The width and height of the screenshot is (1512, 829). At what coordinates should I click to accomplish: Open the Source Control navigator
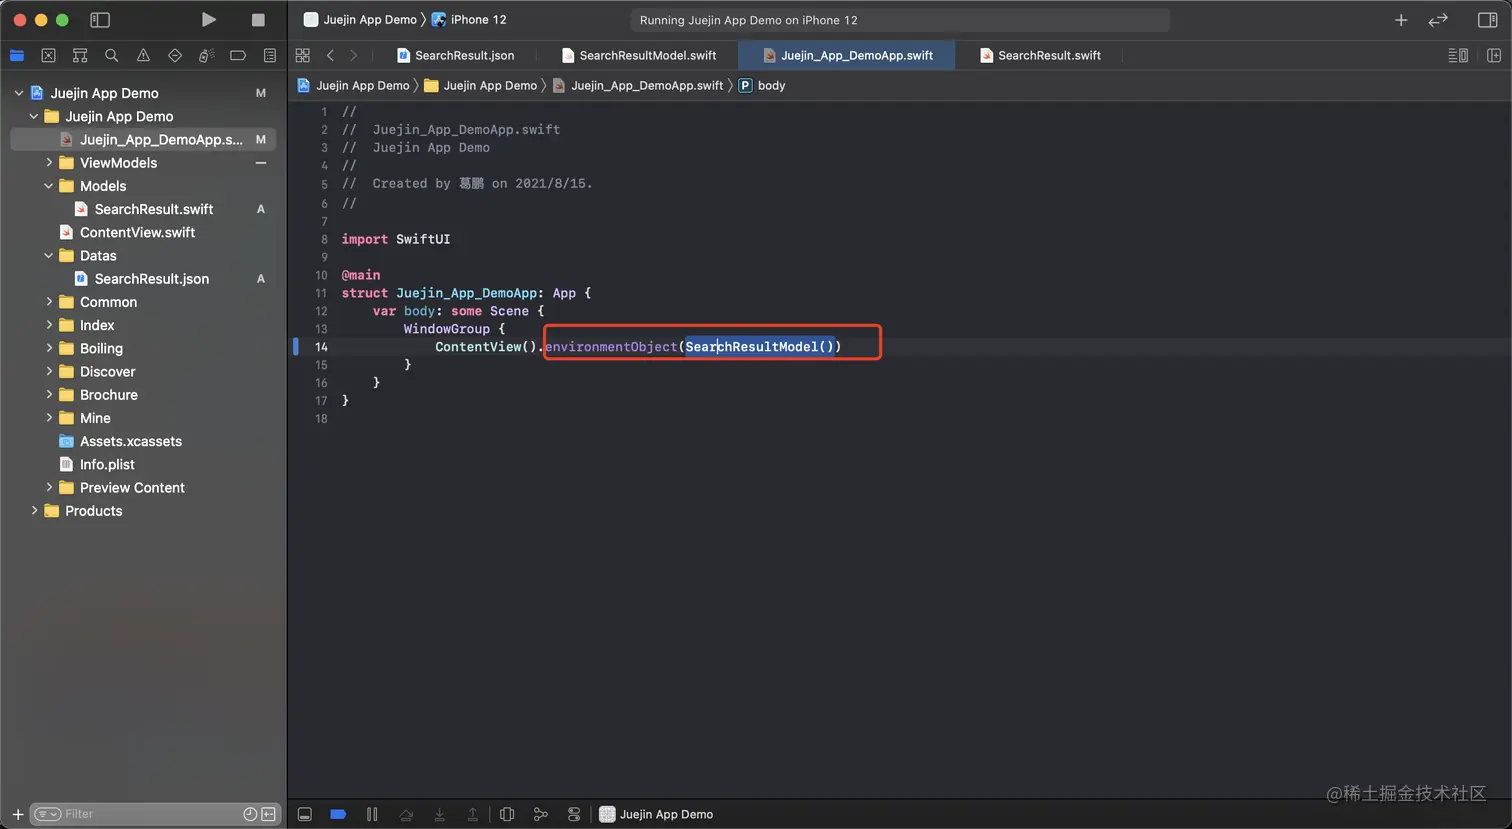pos(48,56)
